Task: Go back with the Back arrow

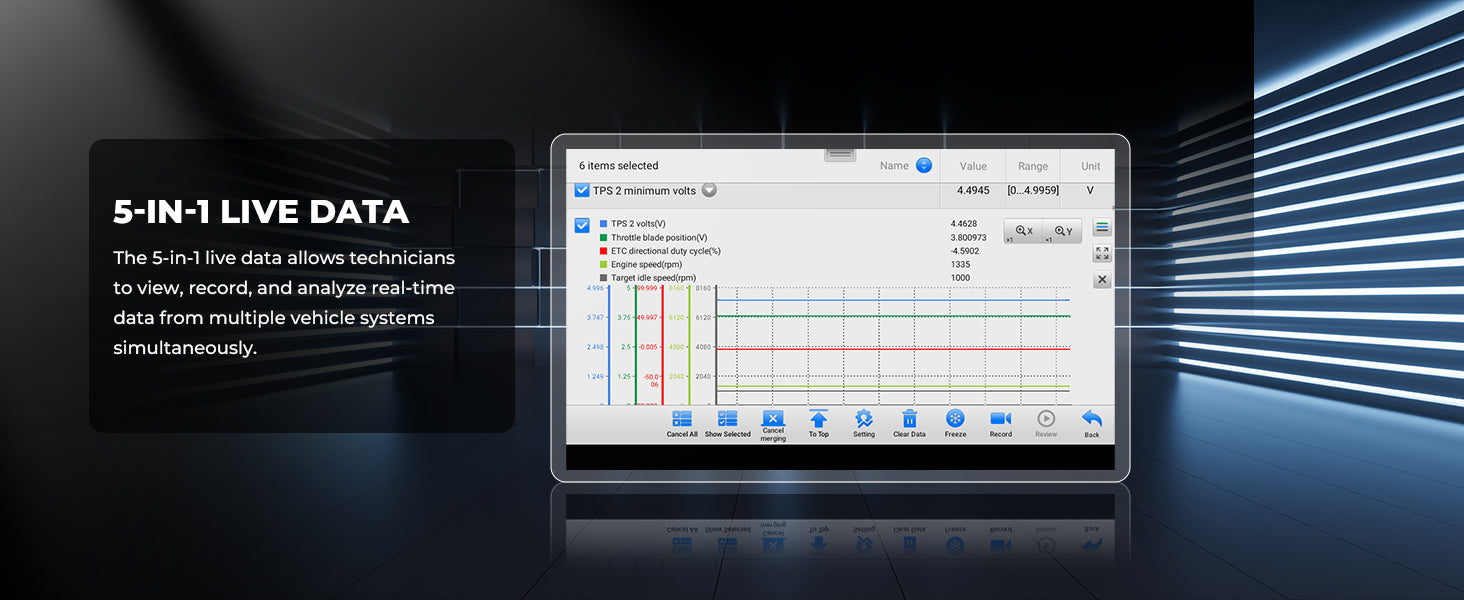Action: pyautogui.click(x=1092, y=420)
